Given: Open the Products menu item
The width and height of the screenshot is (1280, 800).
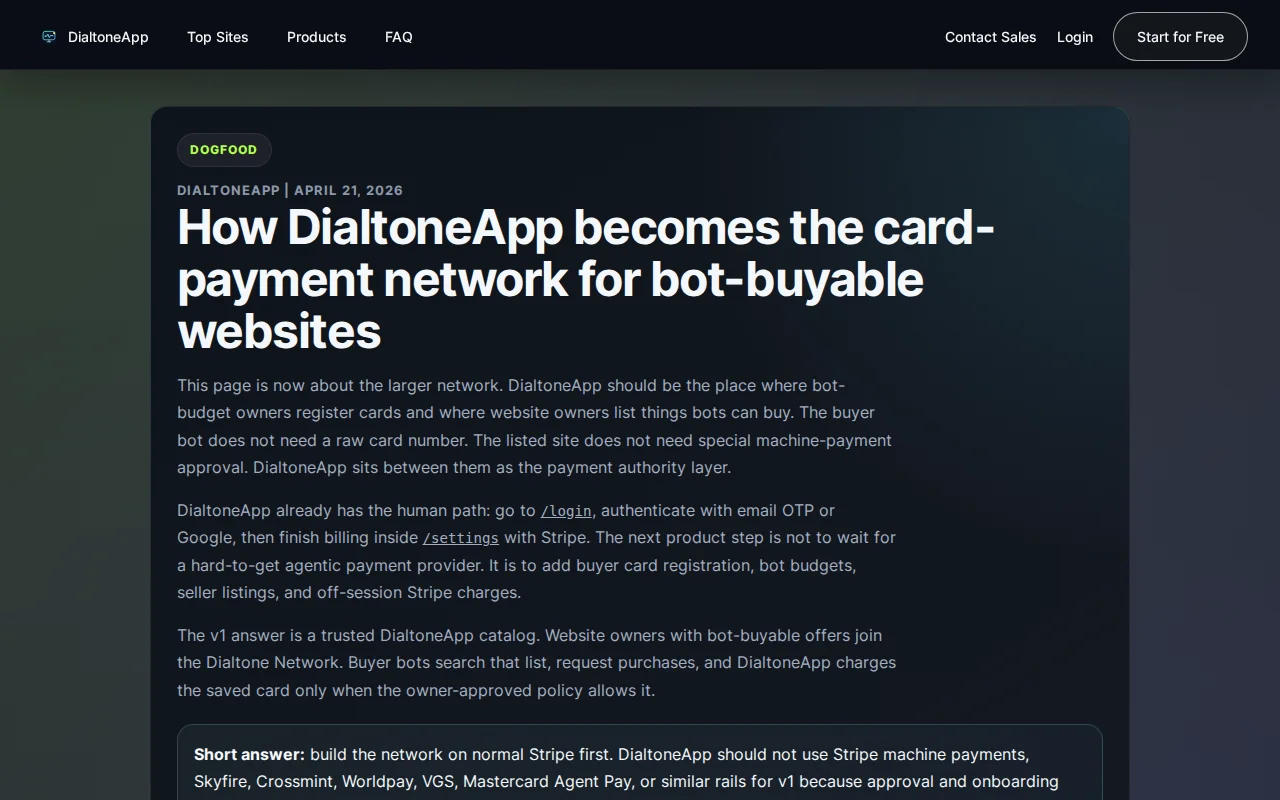Looking at the screenshot, I should pos(316,37).
